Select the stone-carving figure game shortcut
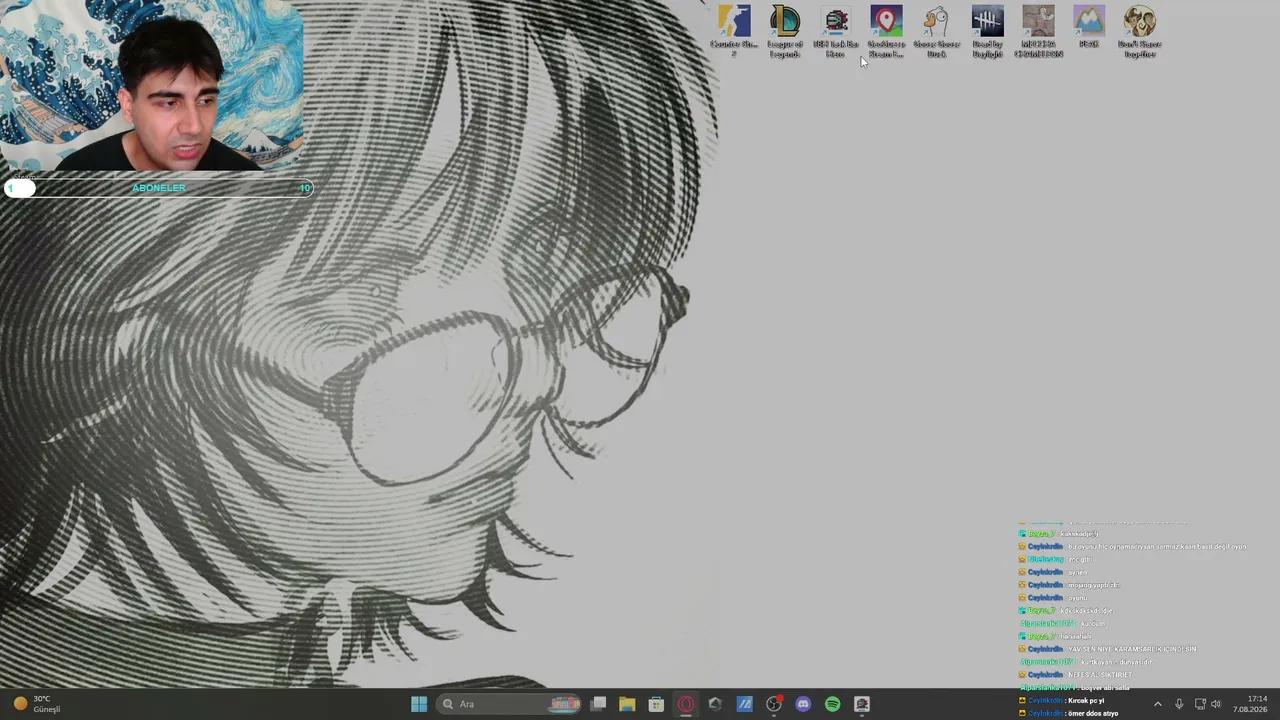Image resolution: width=1280 pixels, height=720 pixels. (1038, 31)
